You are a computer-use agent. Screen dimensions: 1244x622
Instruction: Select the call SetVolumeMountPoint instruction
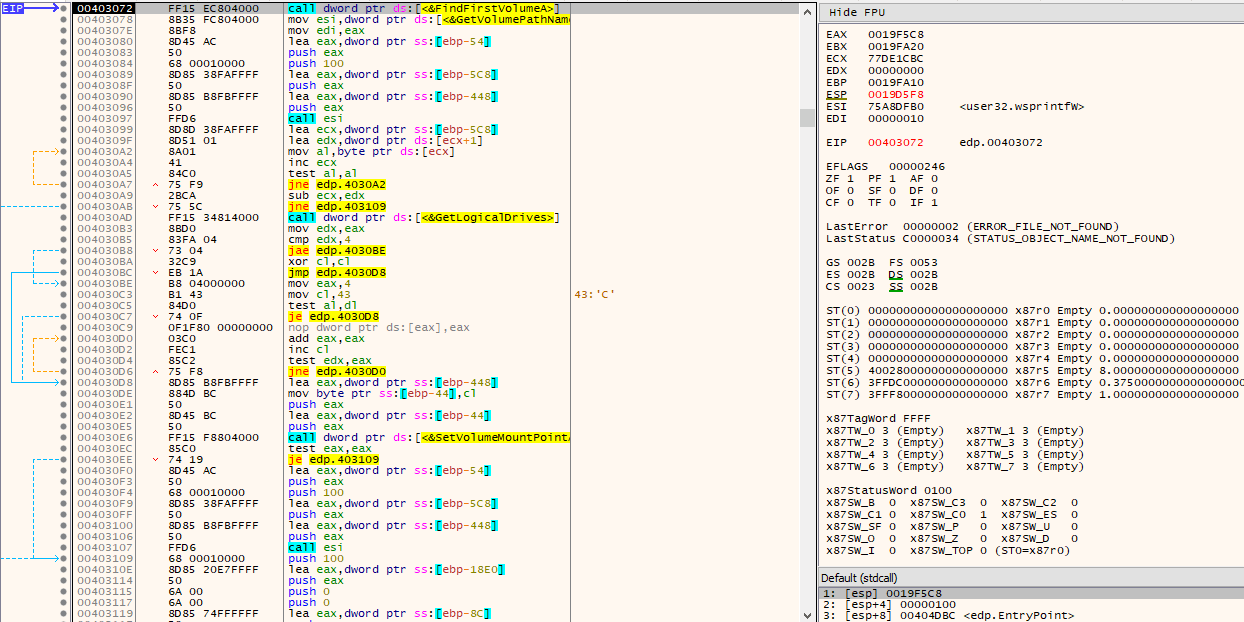pyautogui.click(x=429, y=437)
